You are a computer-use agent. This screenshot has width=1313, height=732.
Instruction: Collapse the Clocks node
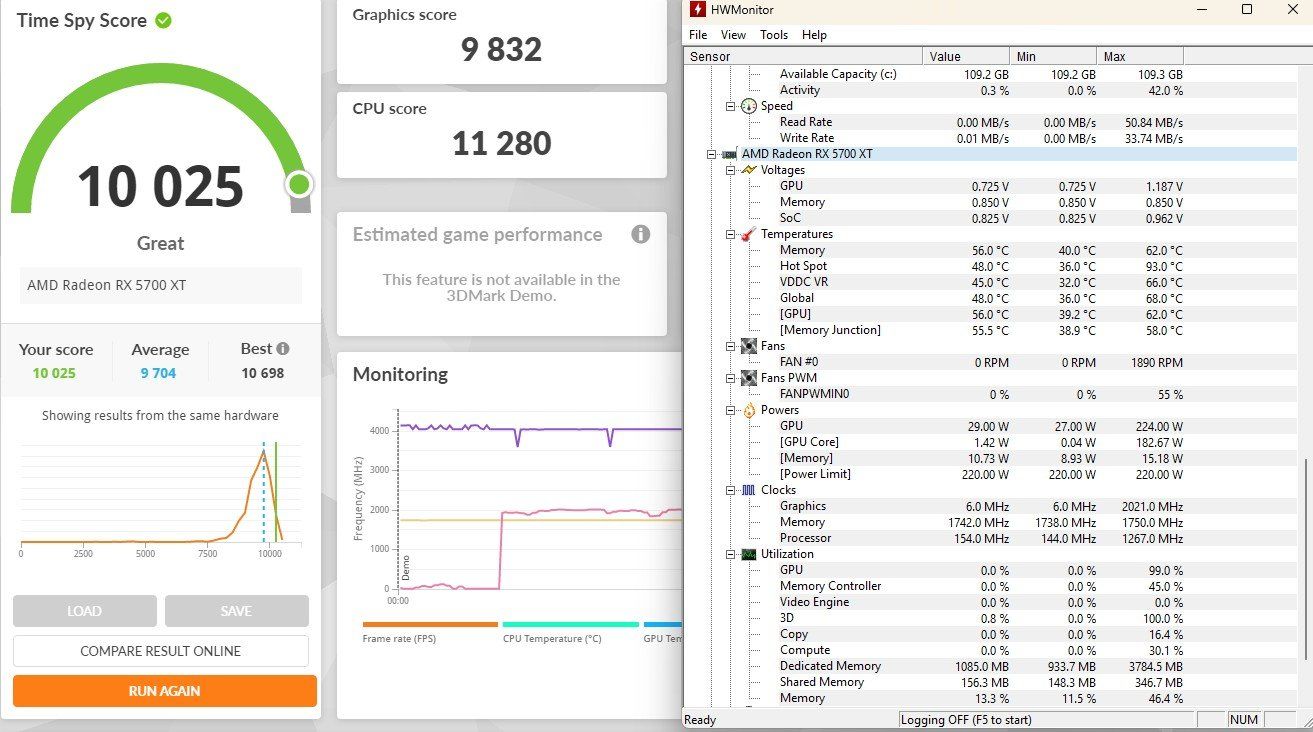tap(731, 490)
